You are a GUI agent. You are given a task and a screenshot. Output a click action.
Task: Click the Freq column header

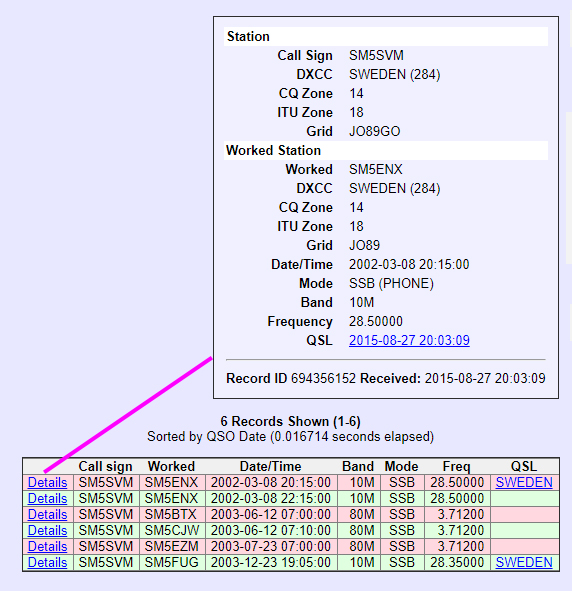[457, 467]
